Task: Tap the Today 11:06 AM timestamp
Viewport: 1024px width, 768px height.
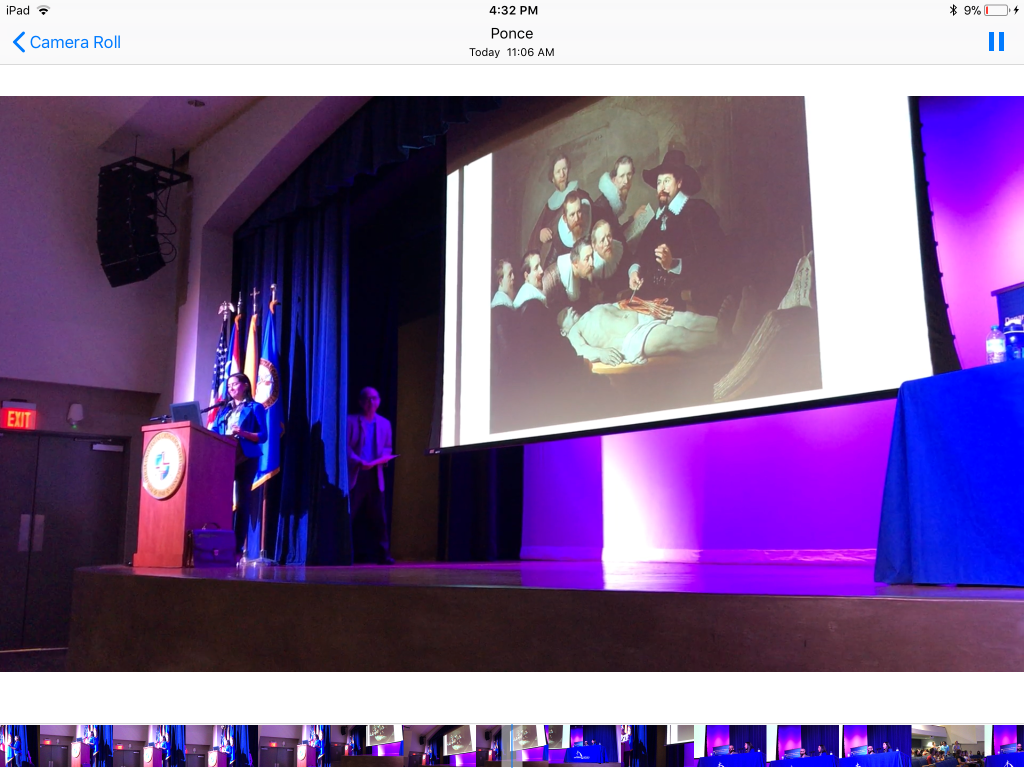Action: [511, 52]
